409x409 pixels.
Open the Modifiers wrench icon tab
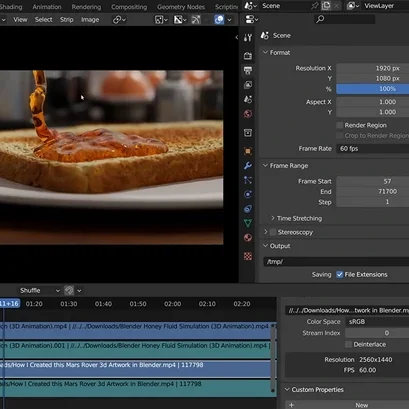248,166
